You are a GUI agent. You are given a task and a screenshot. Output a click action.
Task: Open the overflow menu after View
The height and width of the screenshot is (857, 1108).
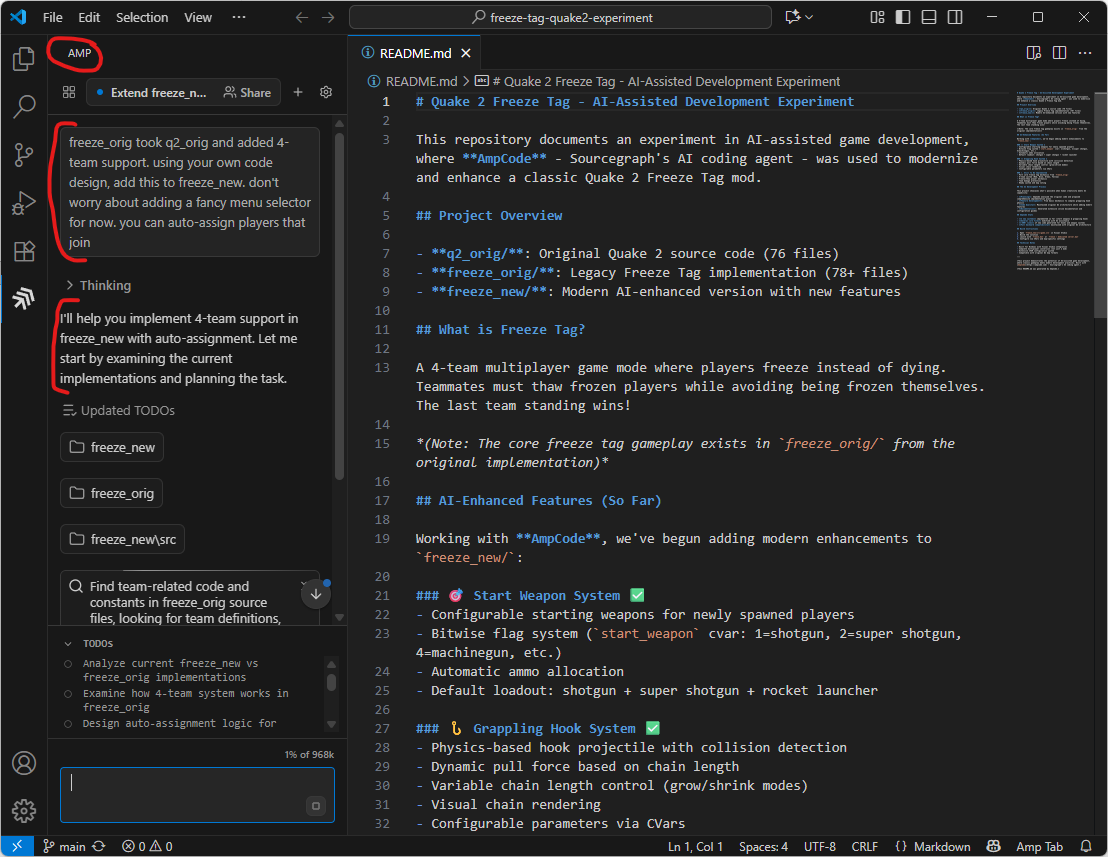click(239, 17)
